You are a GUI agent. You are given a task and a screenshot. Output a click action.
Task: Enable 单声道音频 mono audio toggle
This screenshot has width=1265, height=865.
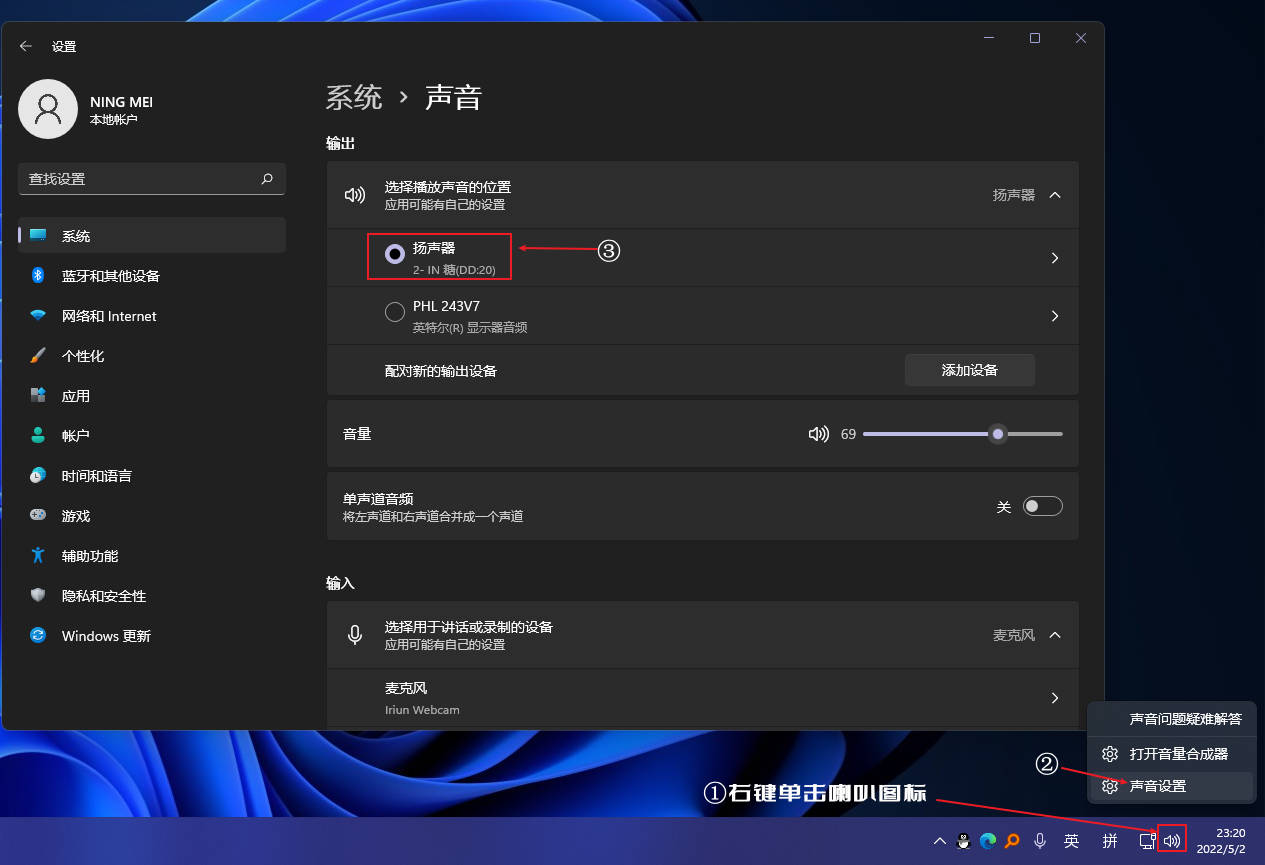tap(1042, 506)
